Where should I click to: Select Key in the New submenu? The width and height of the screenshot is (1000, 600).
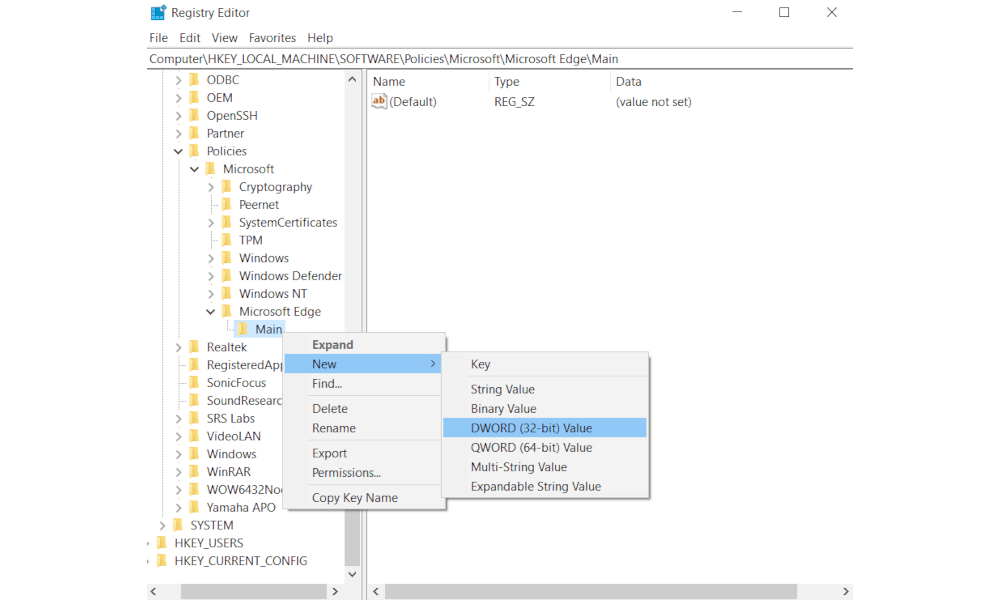pos(545,364)
